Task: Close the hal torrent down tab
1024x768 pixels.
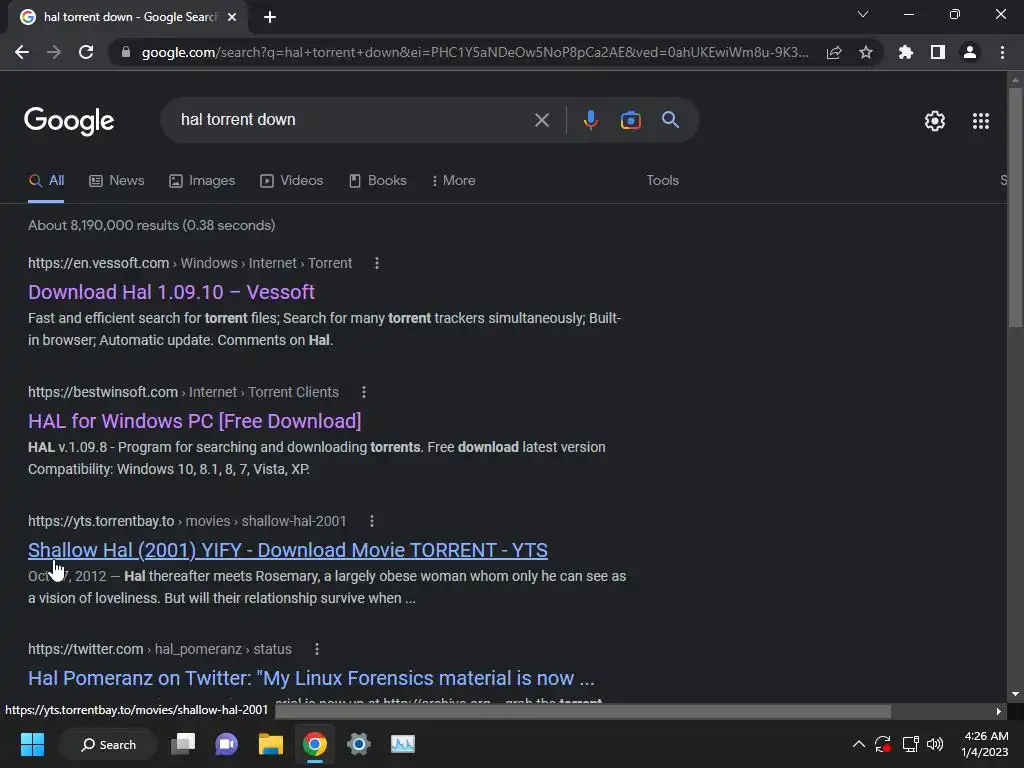Action: click(232, 17)
